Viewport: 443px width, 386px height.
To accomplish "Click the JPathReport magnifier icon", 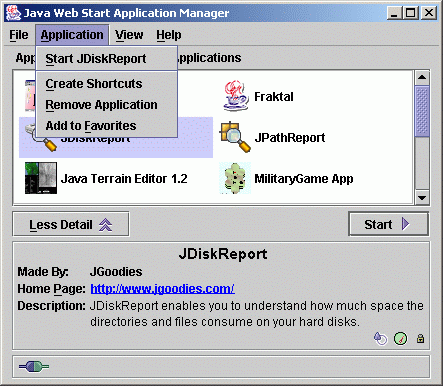I will pyautogui.click(x=235, y=137).
